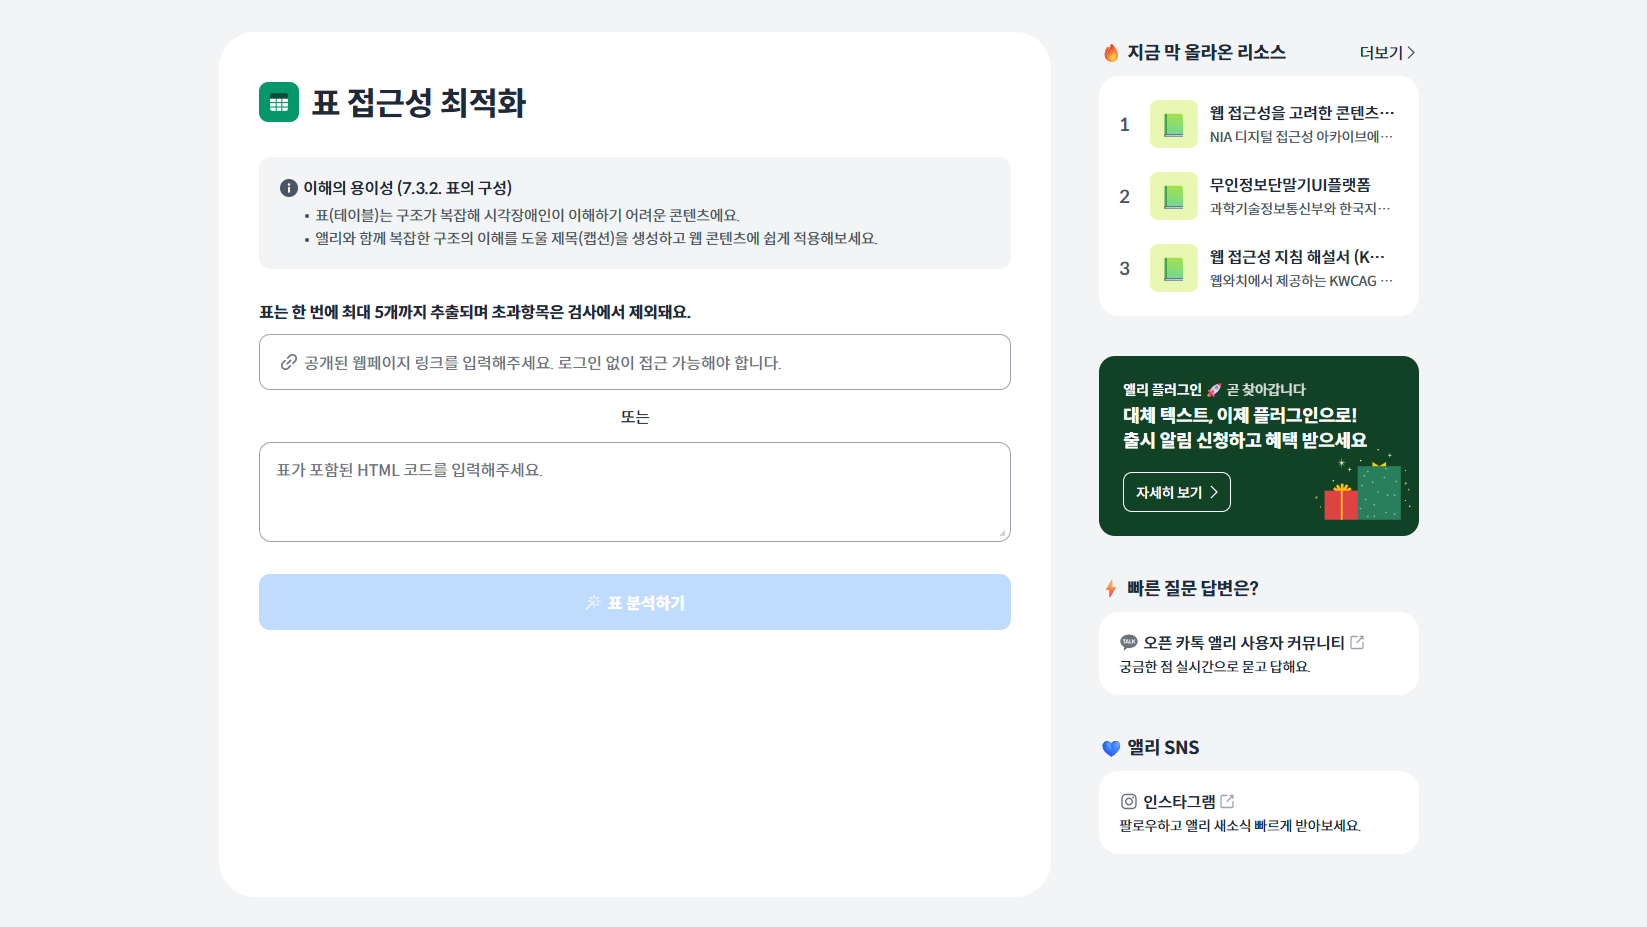Open 무인정보단말기UI플랫폼 resource link
The image size is (1647, 927).
pos(1290,185)
